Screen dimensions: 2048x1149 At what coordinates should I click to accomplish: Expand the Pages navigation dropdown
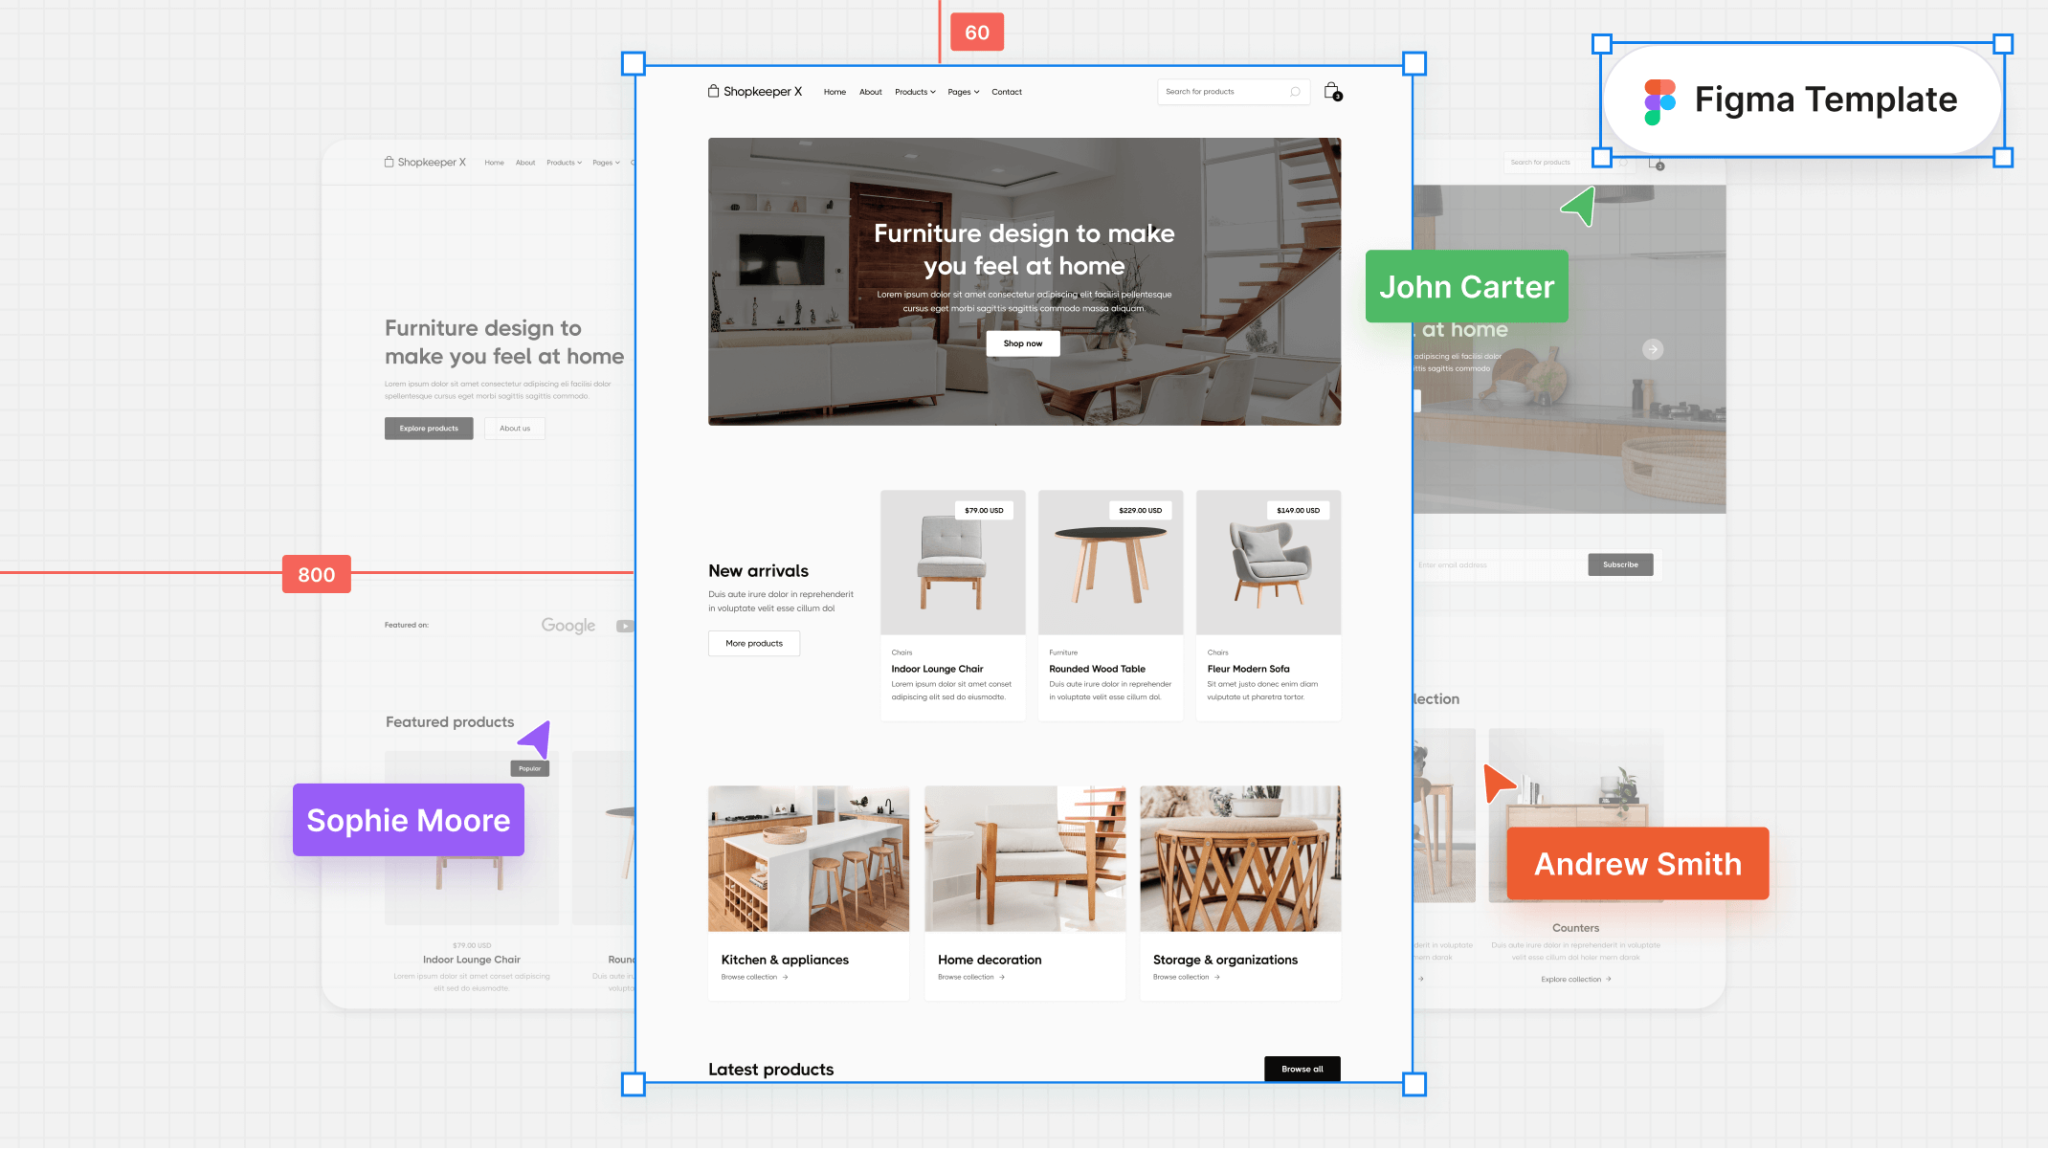(961, 92)
